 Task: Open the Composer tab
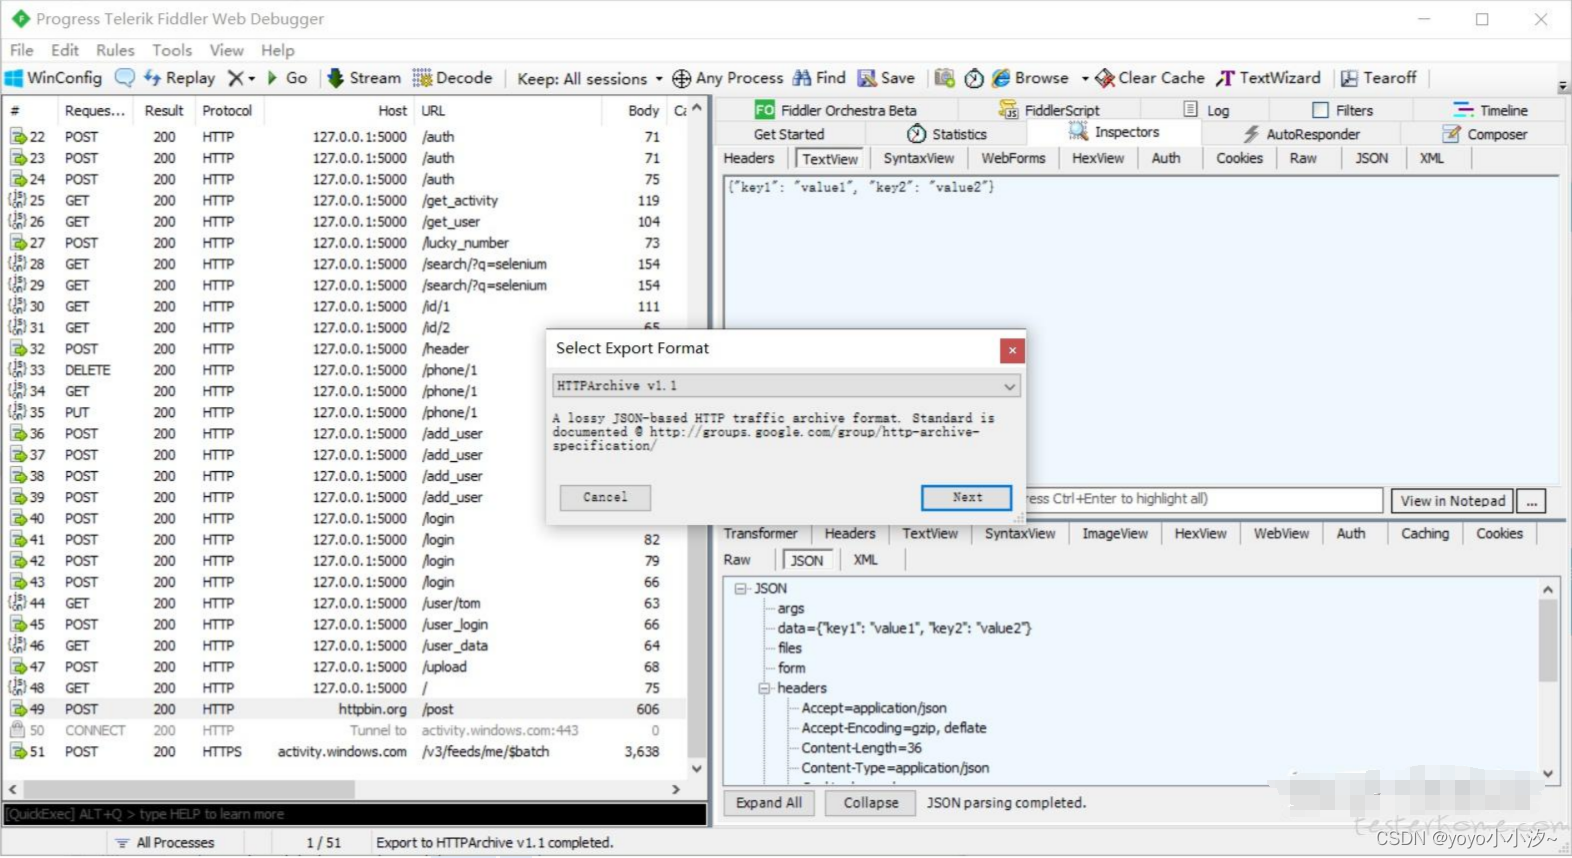point(1485,134)
